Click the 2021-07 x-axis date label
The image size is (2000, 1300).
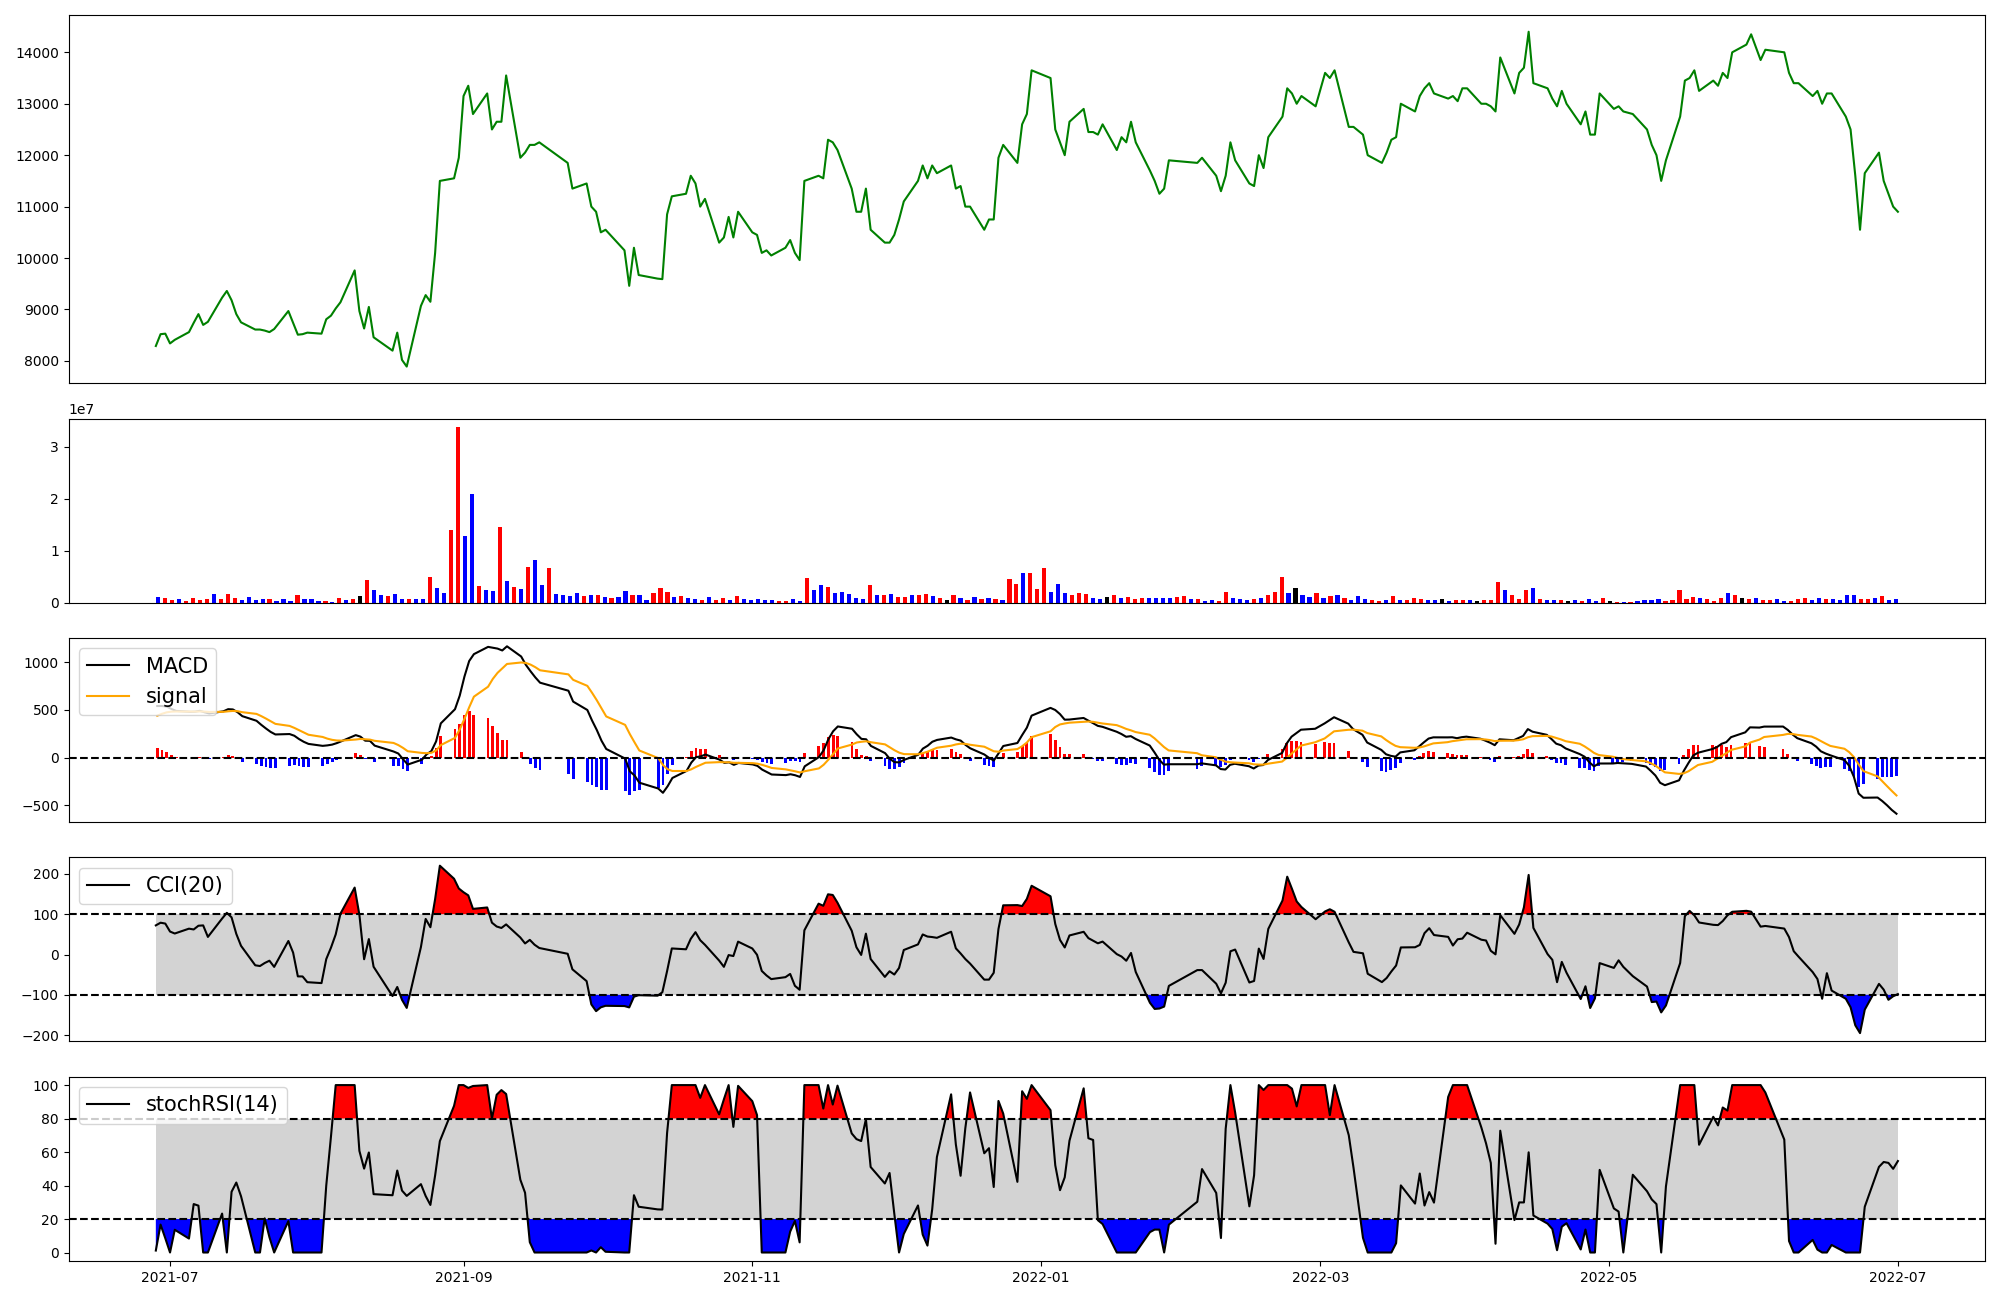pos(170,1277)
